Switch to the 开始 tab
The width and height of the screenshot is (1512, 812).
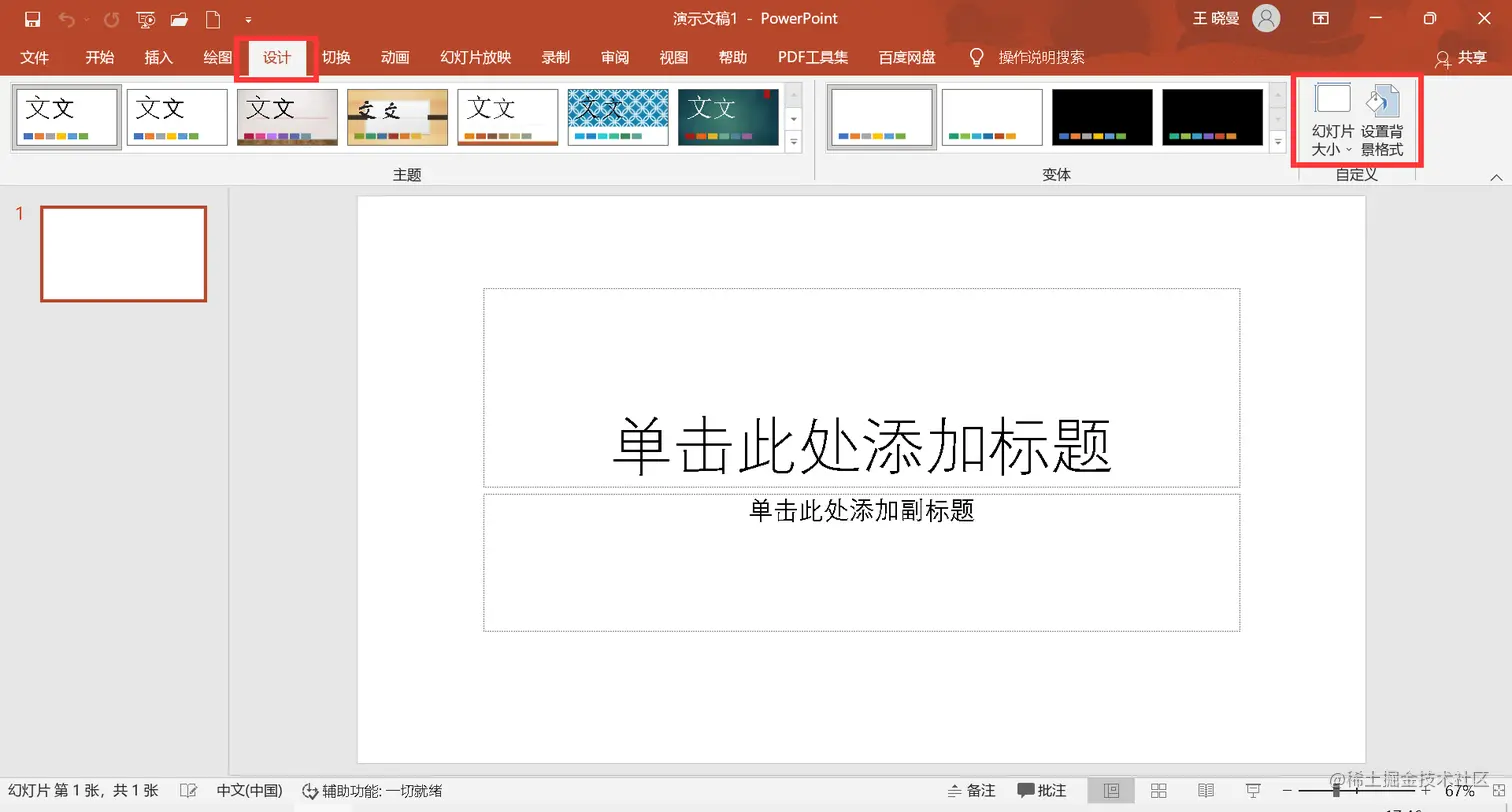99,57
